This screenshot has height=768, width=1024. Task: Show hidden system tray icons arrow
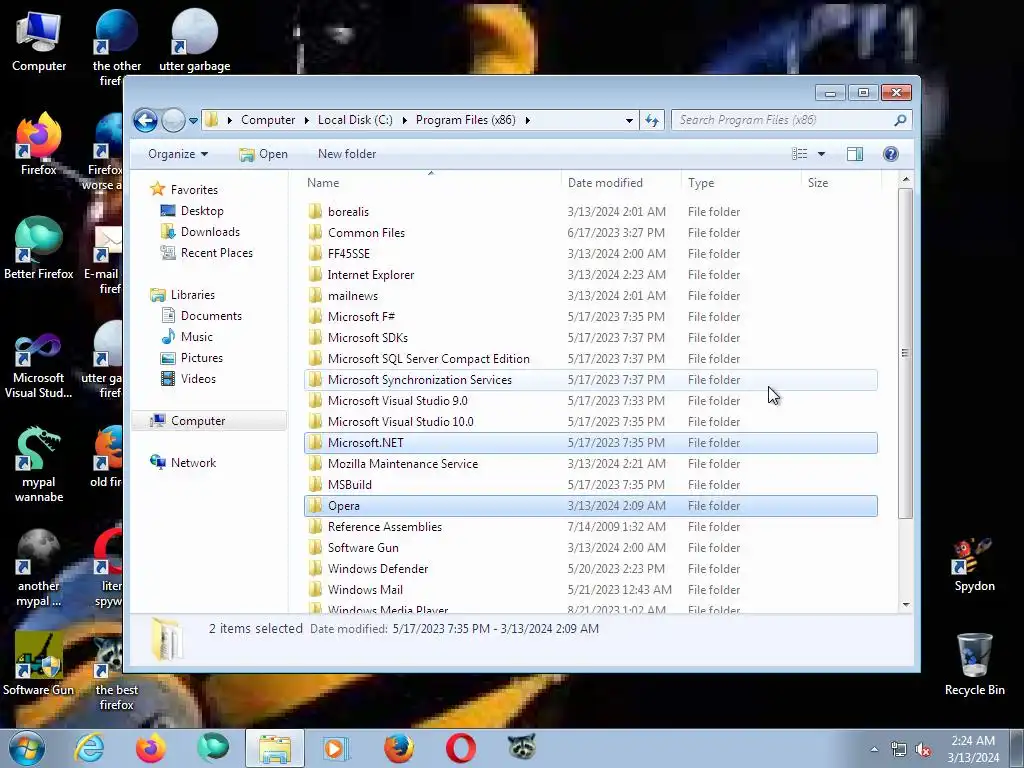874,749
